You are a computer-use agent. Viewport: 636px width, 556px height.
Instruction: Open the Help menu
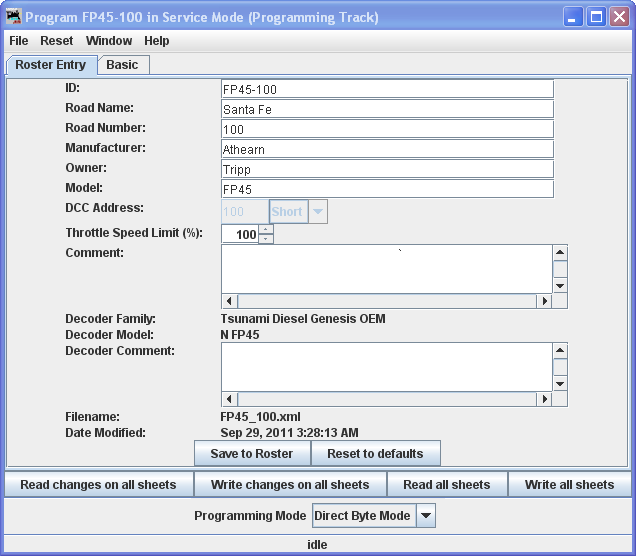click(157, 41)
